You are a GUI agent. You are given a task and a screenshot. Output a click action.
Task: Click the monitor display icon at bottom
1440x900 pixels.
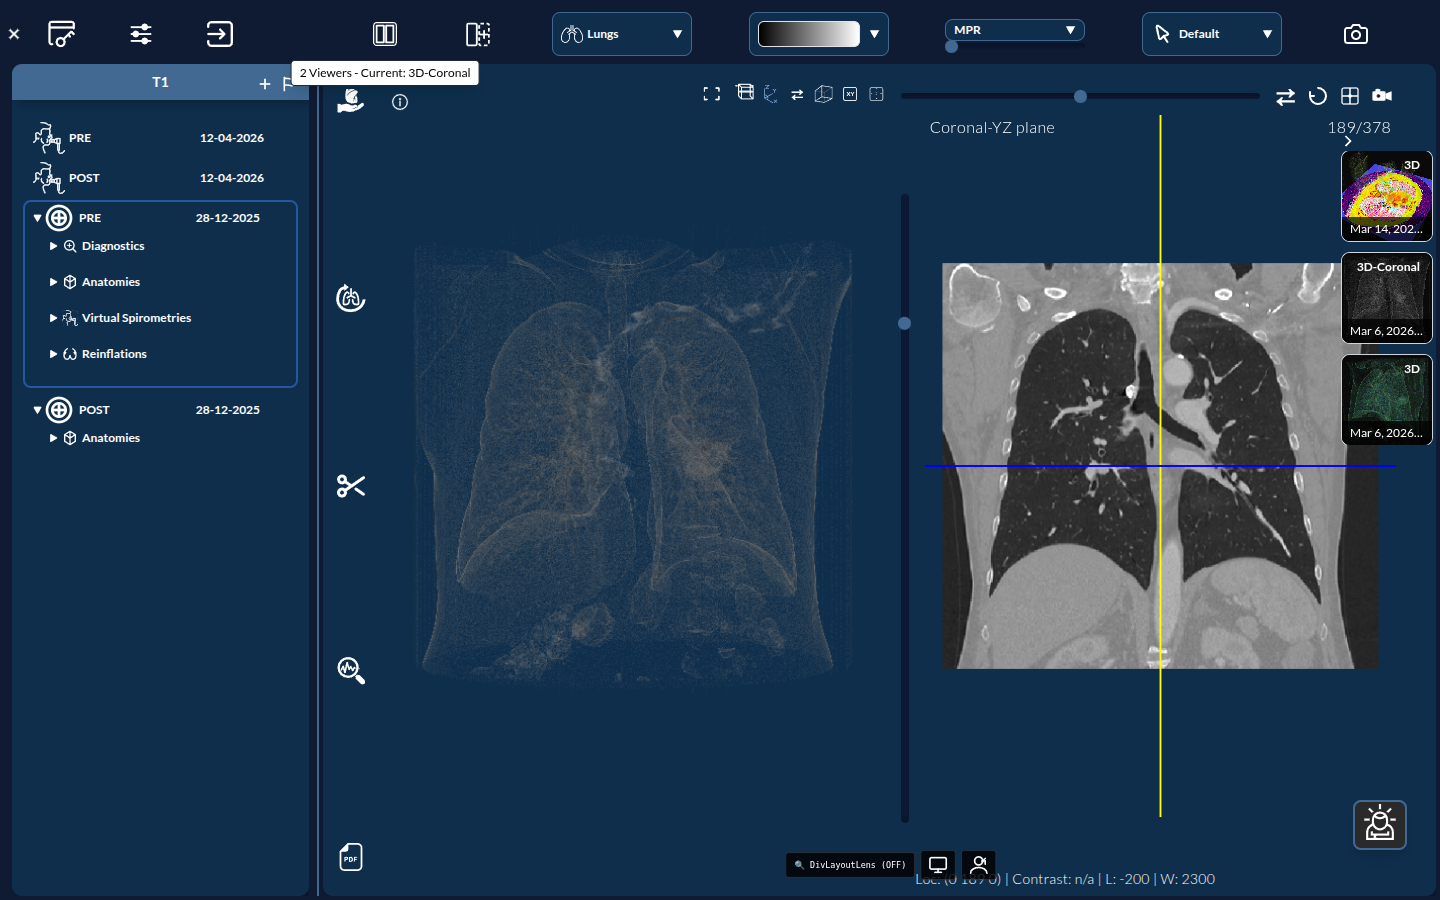938,864
